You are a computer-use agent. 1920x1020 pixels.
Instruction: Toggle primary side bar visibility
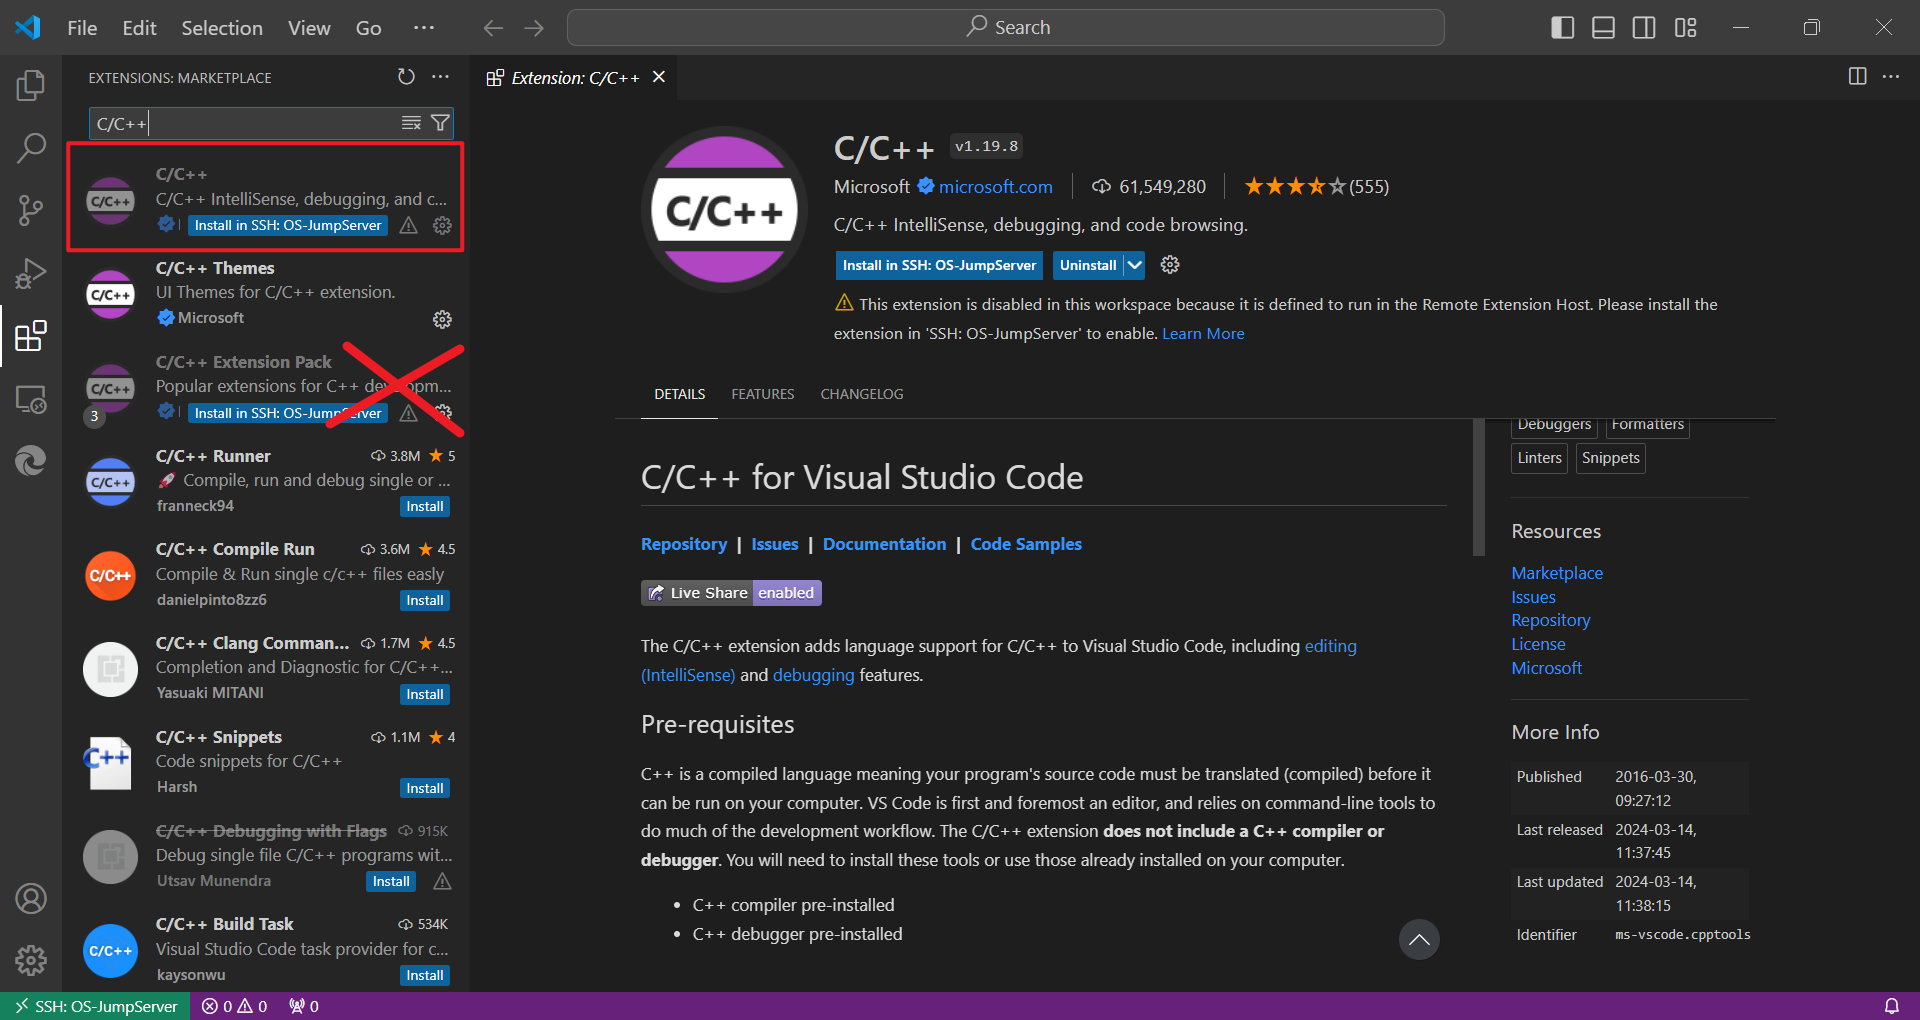pos(1562,28)
